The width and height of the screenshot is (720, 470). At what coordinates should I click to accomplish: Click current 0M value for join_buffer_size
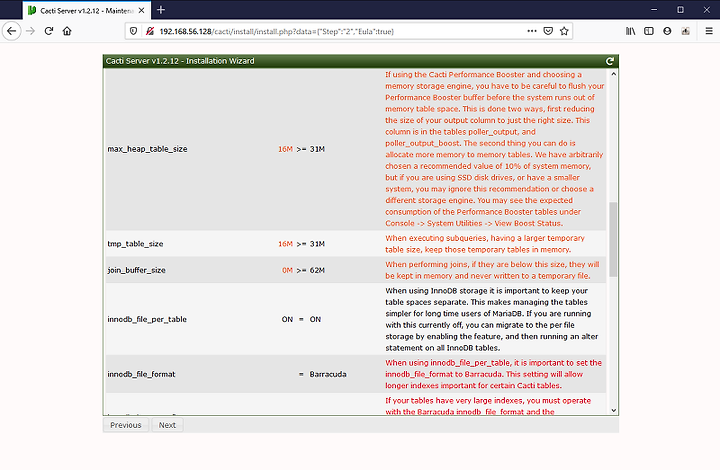click(287, 270)
